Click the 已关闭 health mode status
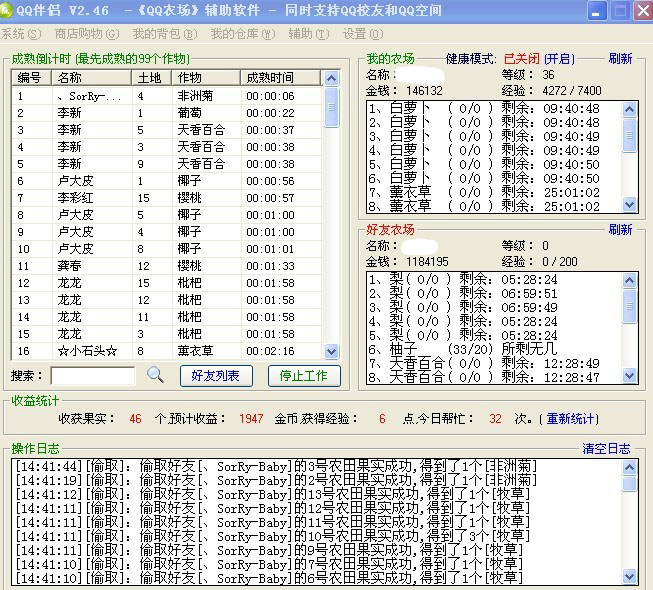This screenshot has width=653, height=590. (521, 59)
